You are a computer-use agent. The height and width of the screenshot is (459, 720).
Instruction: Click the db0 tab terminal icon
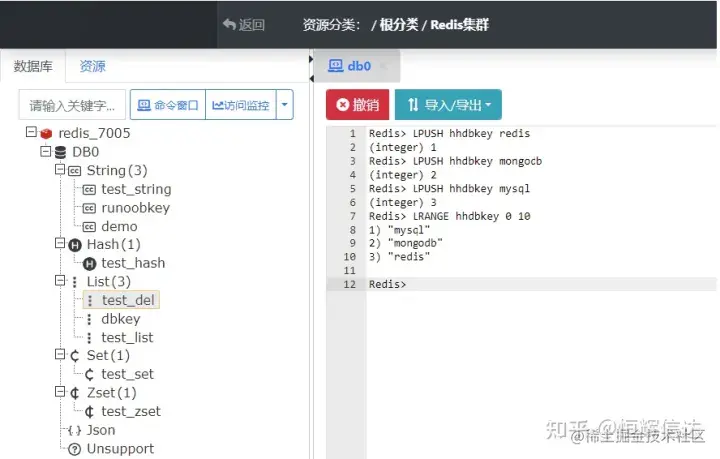click(336, 66)
